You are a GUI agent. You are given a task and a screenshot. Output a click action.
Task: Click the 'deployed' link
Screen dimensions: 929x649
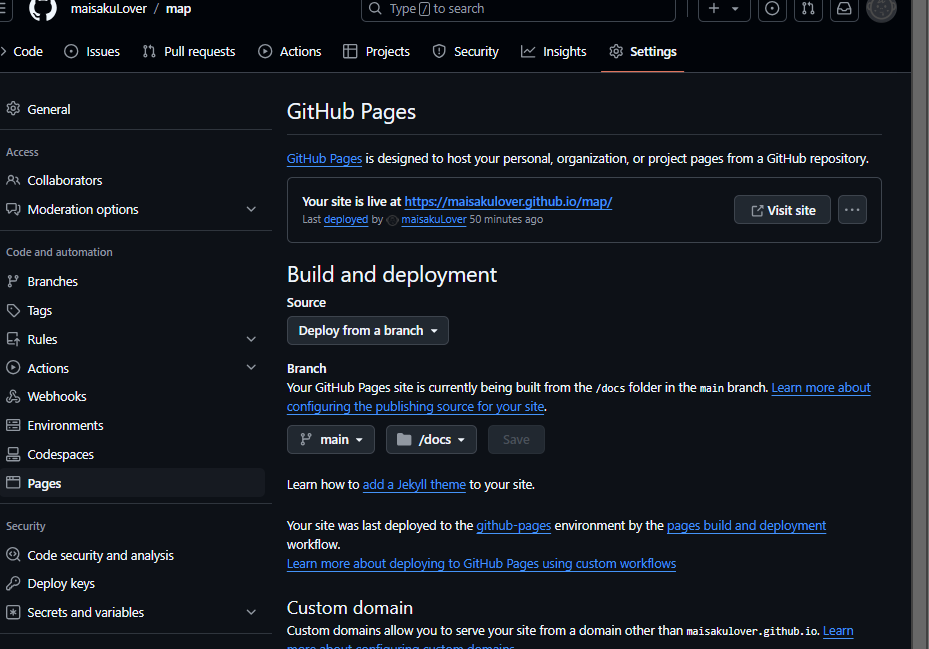coord(346,219)
